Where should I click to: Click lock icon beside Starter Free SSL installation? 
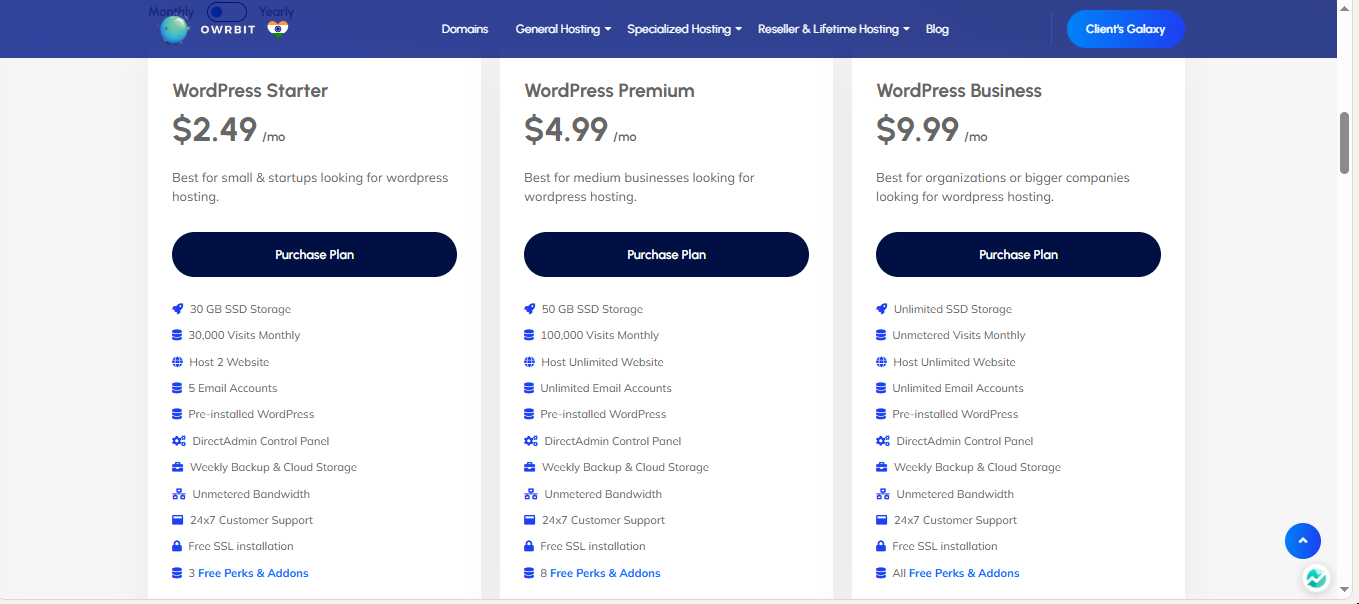[177, 546]
